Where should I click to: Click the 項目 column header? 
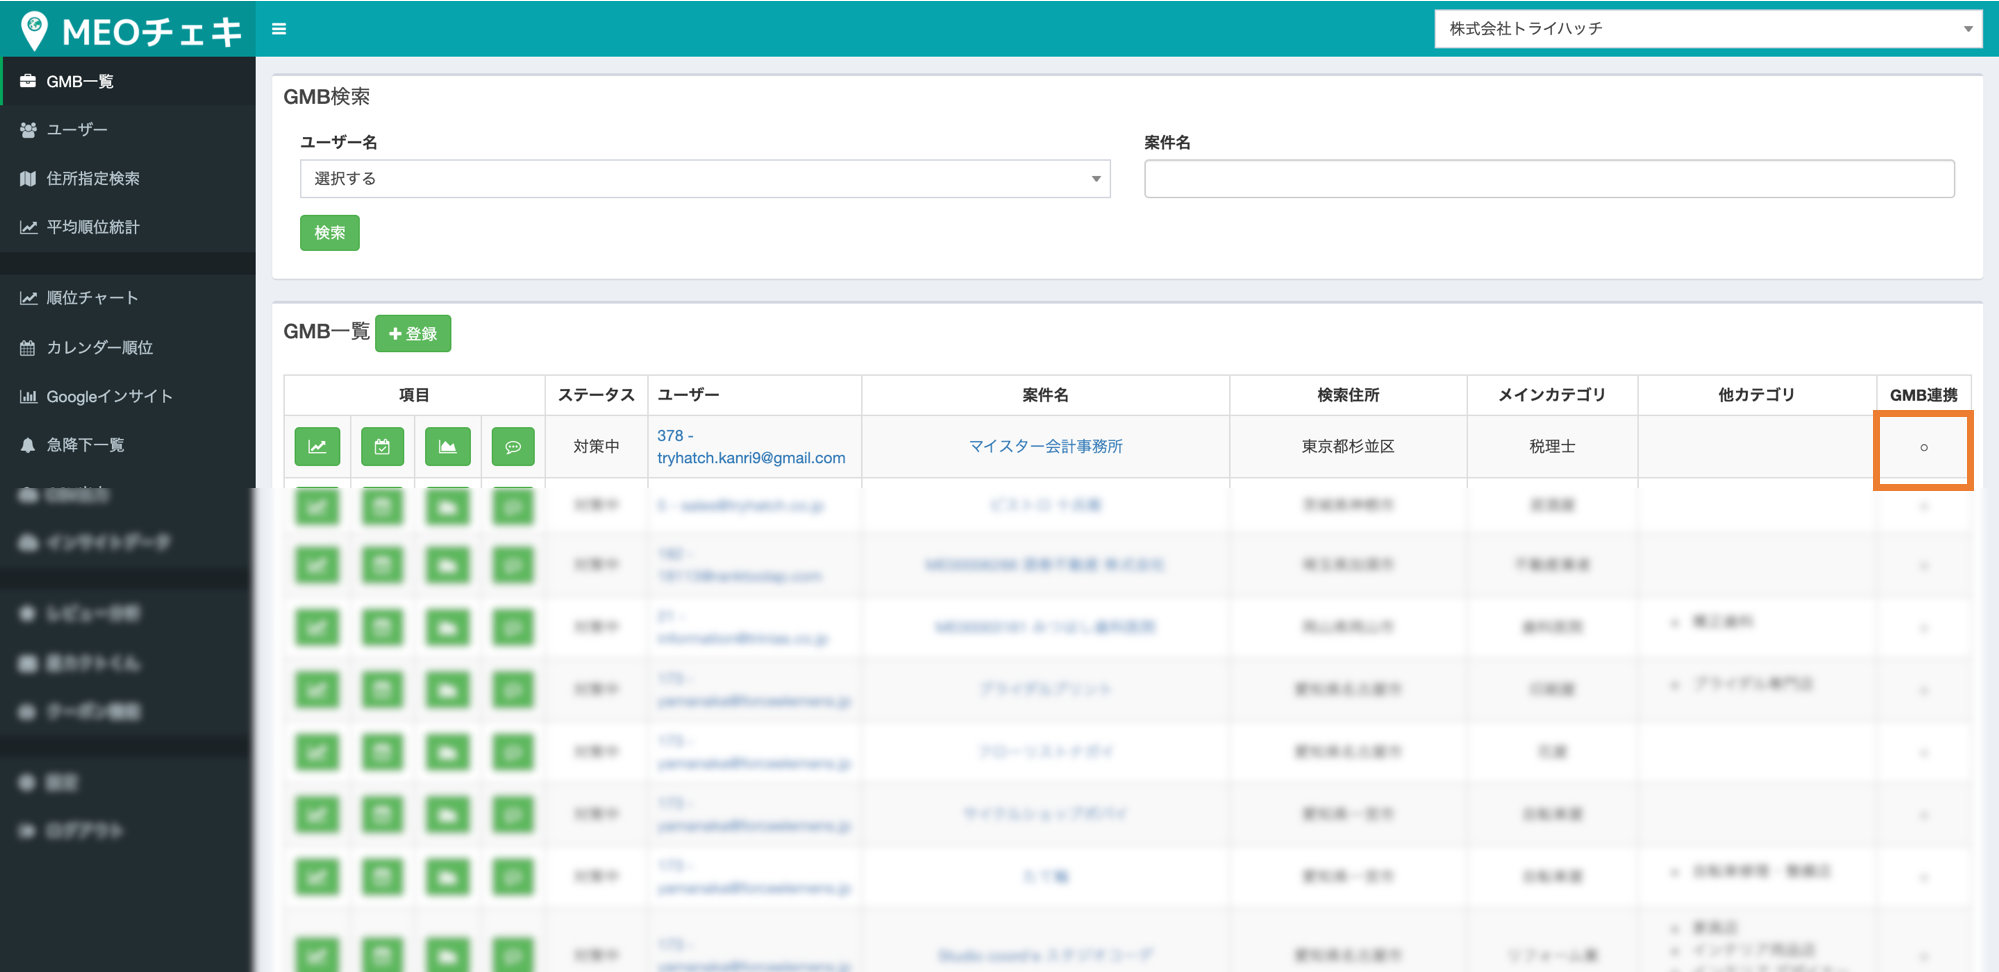pos(414,395)
